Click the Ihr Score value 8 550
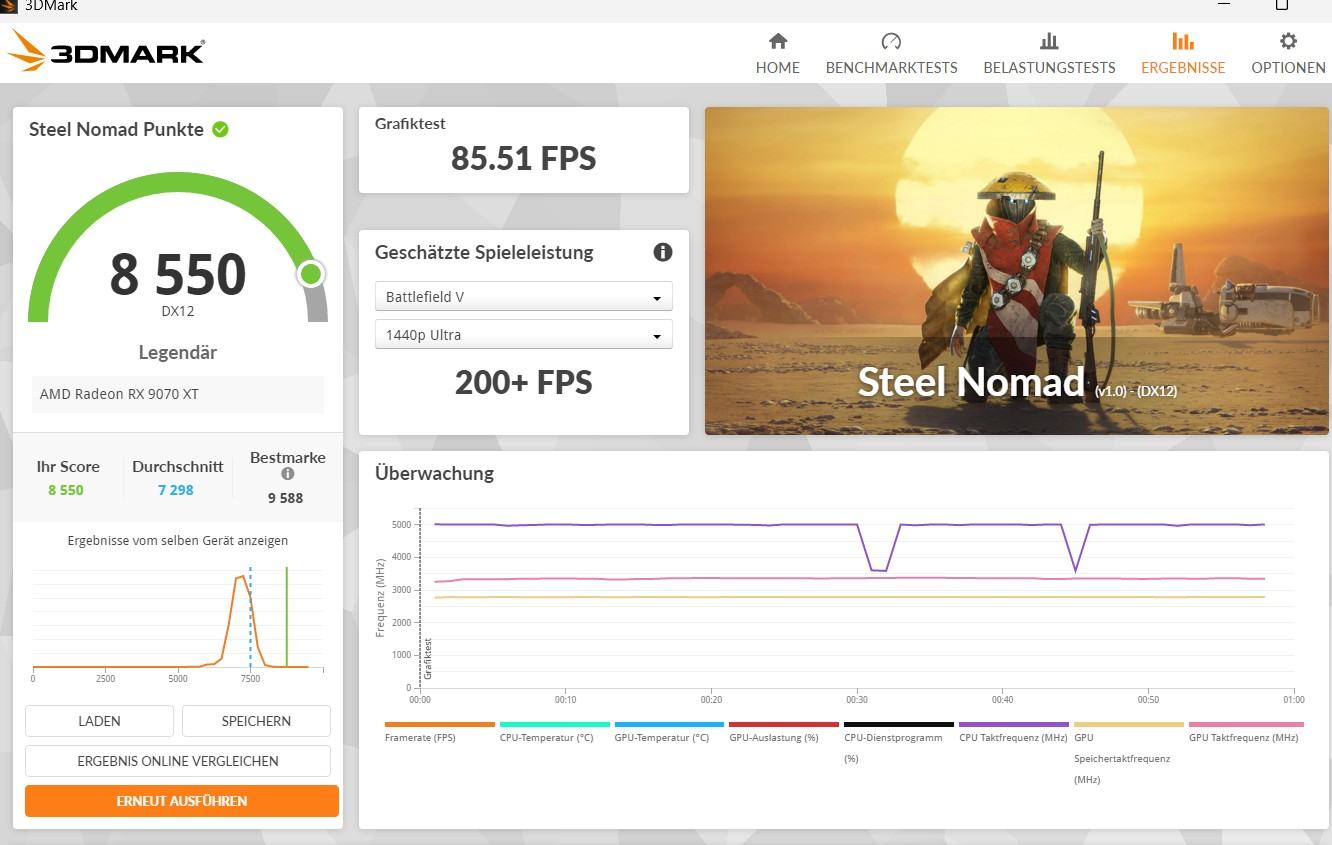Image resolution: width=1332 pixels, height=845 pixels. point(66,490)
